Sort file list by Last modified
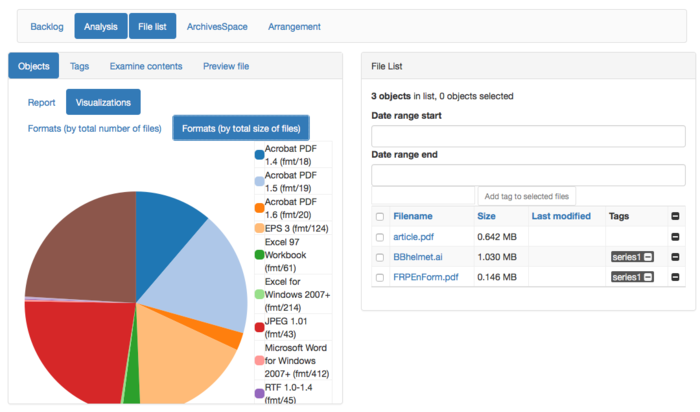Viewport: 700px width, 412px height. tap(560, 216)
